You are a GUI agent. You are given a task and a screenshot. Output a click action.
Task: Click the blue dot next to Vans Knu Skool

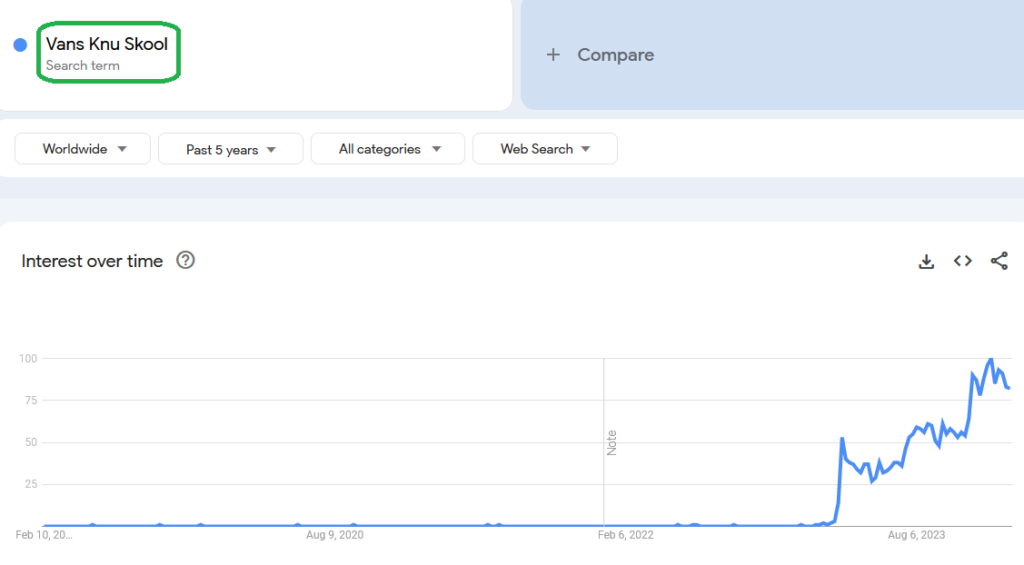[x=20, y=44]
